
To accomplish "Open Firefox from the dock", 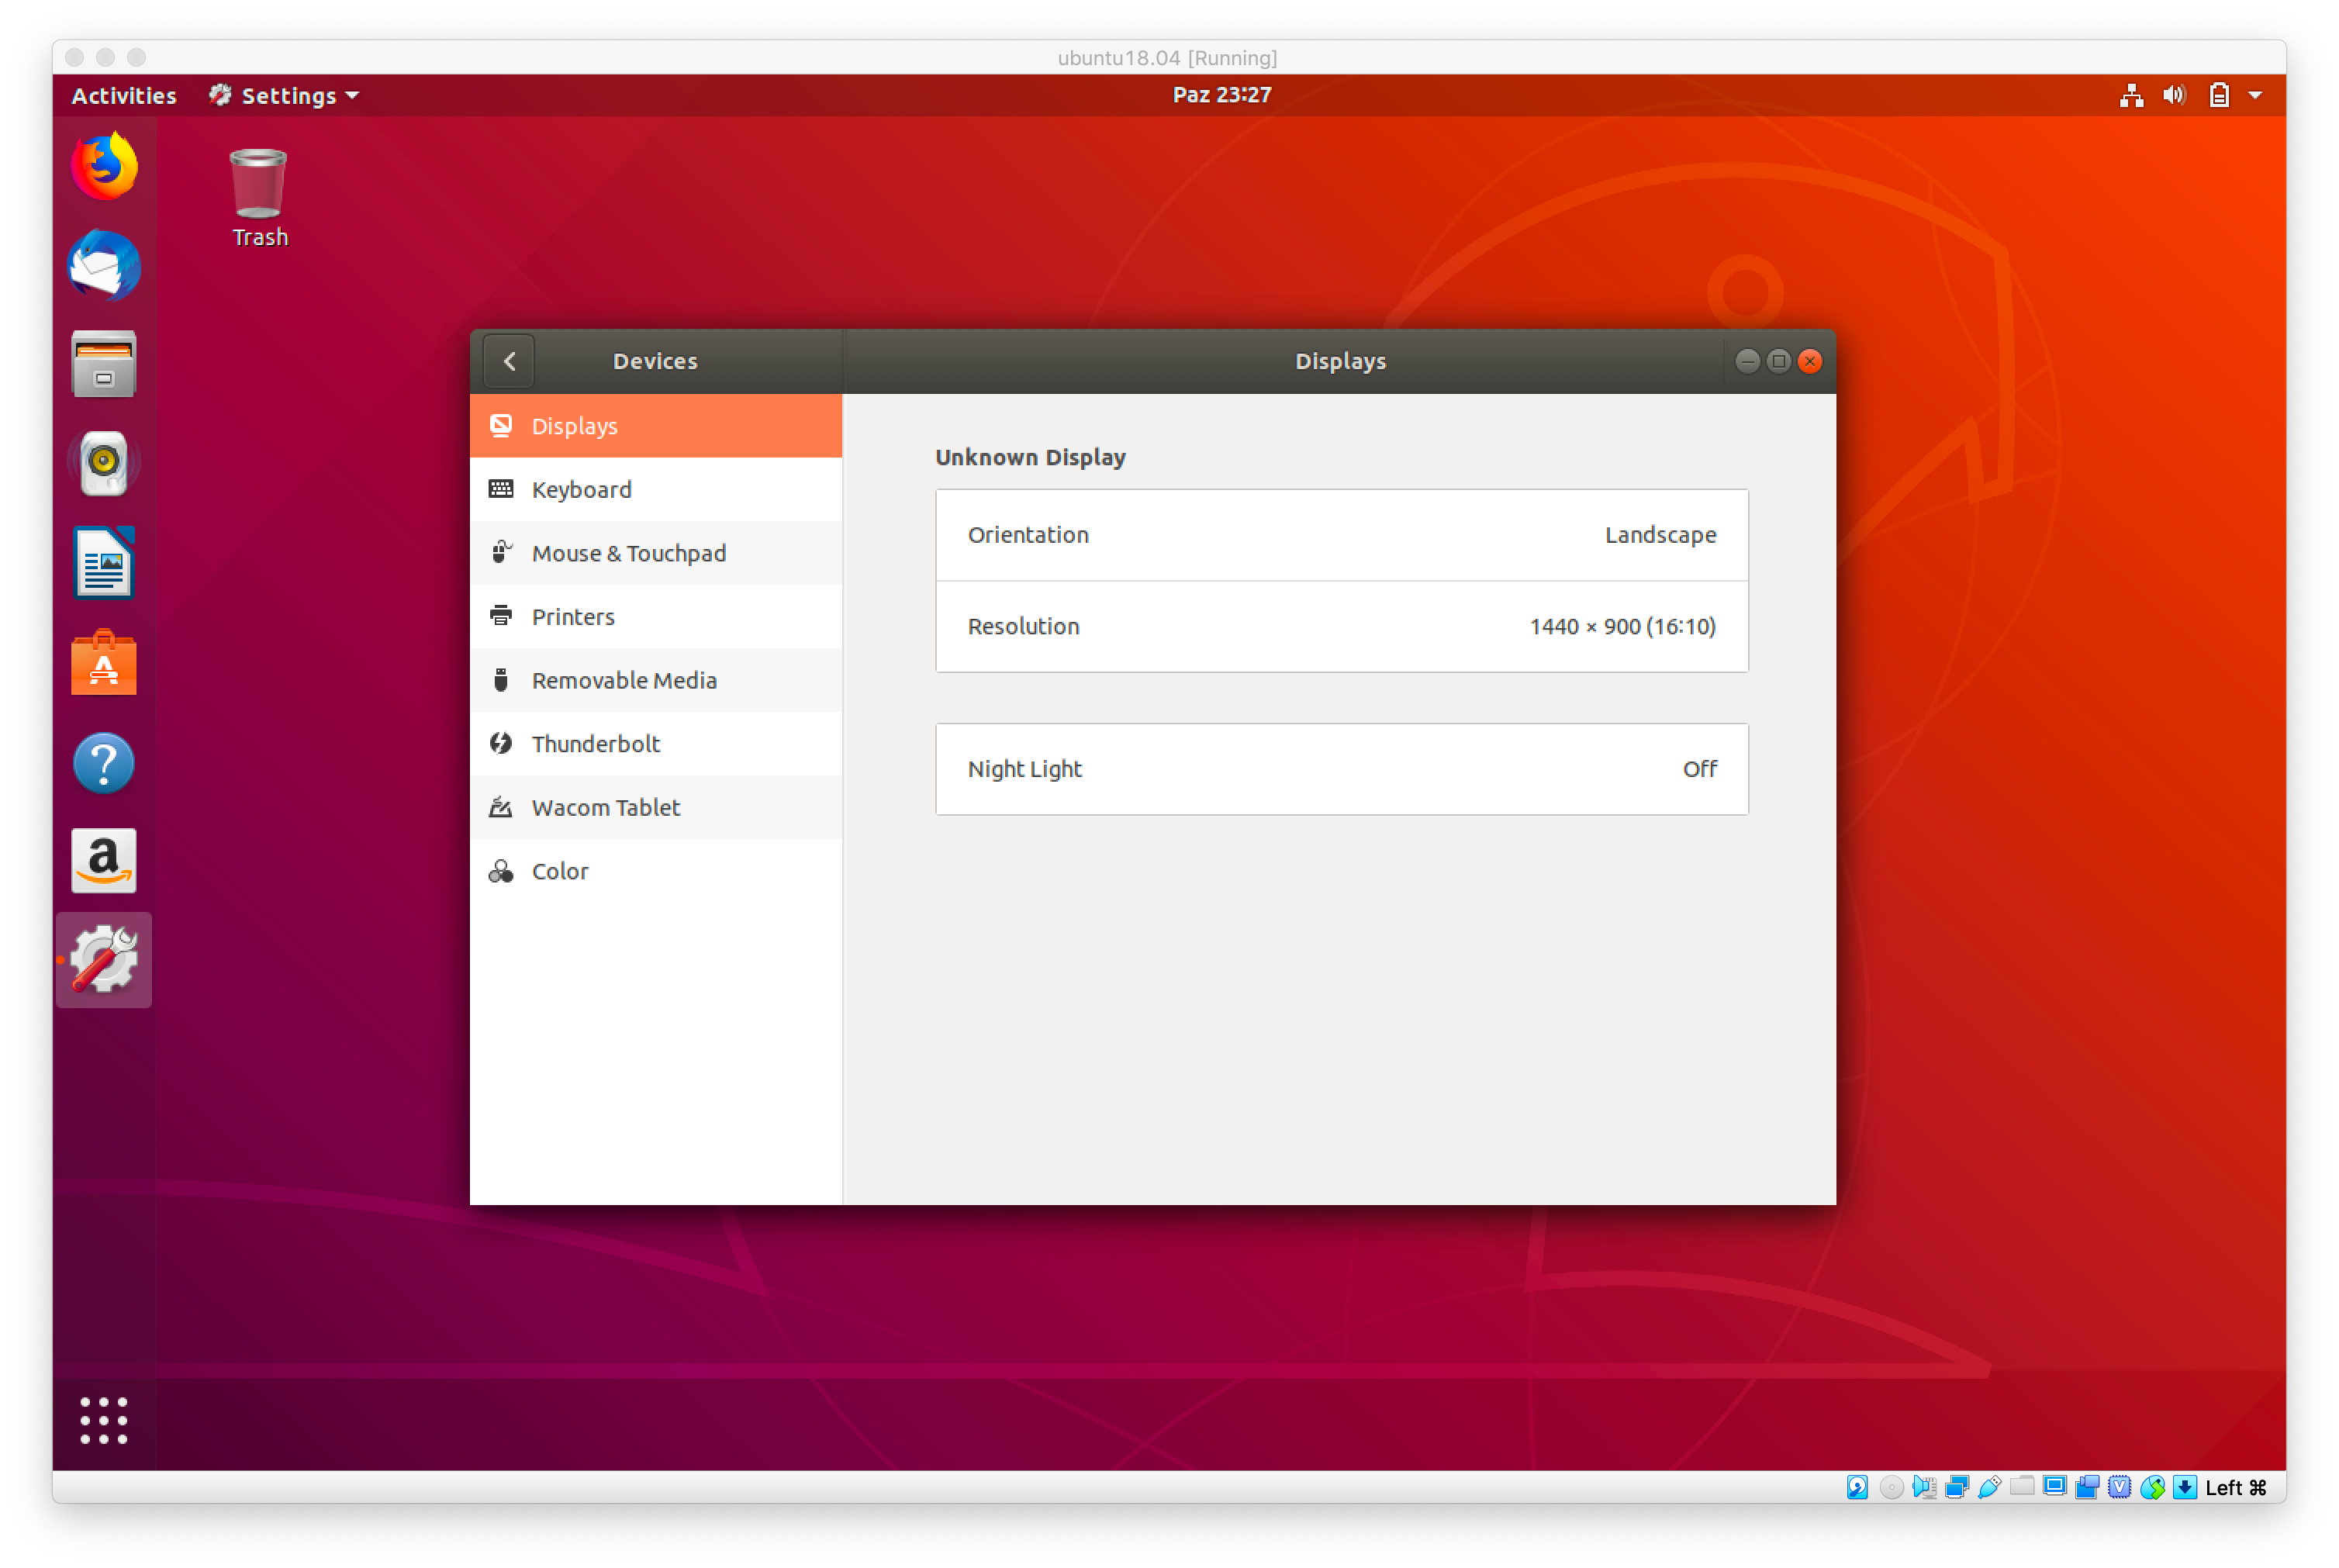I will pos(104,166).
